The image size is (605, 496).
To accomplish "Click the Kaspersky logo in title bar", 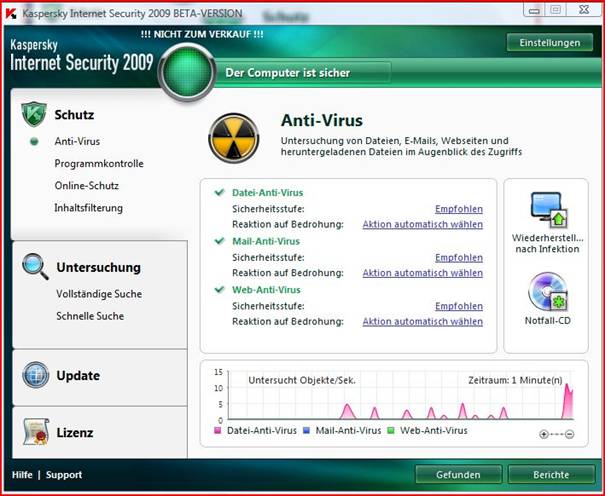I will [x=11, y=13].
